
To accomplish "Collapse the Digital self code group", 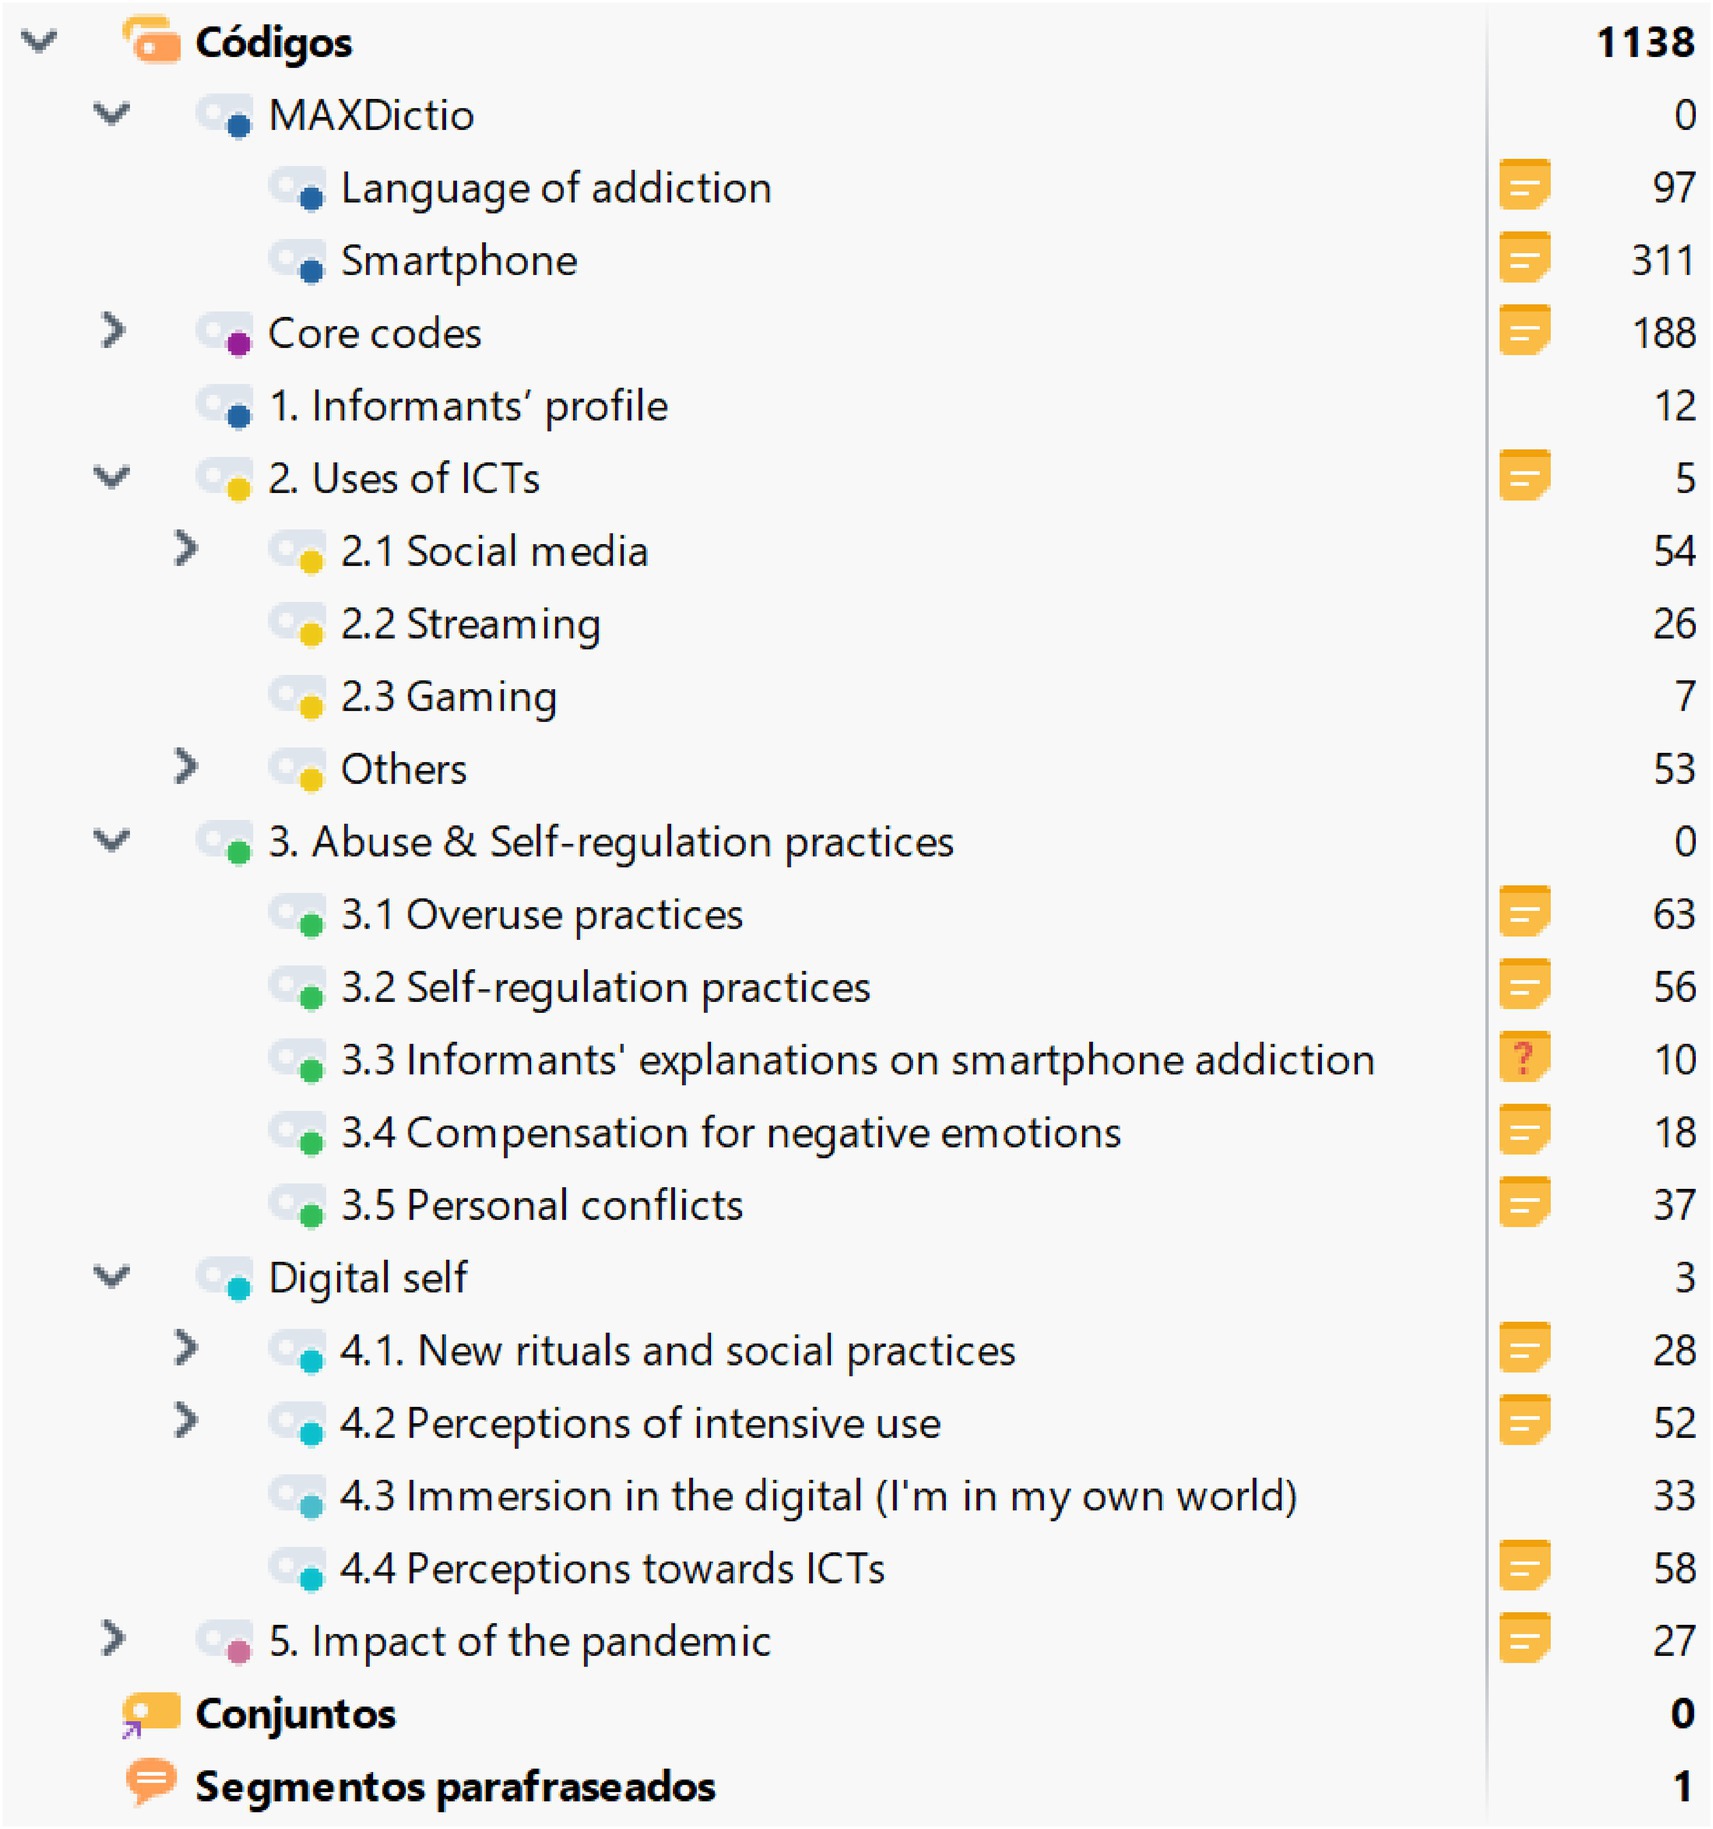I will pos(112,1276).
